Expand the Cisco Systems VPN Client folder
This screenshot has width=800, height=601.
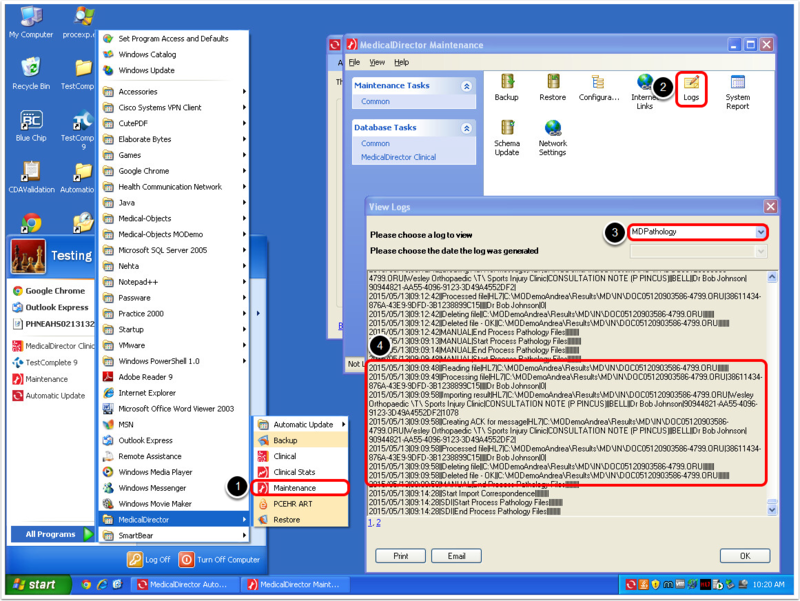(173, 108)
